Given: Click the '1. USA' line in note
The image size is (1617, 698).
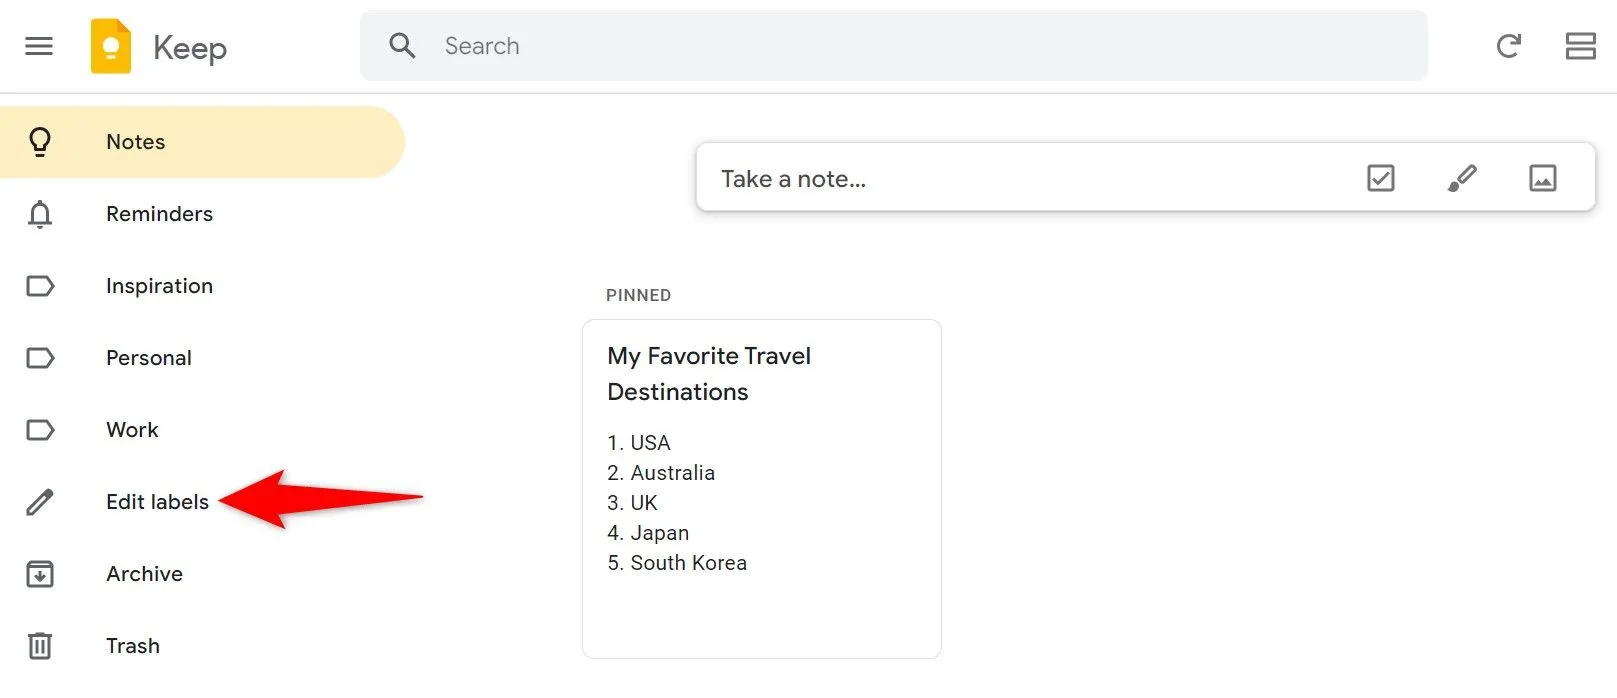Looking at the screenshot, I should click(639, 443).
